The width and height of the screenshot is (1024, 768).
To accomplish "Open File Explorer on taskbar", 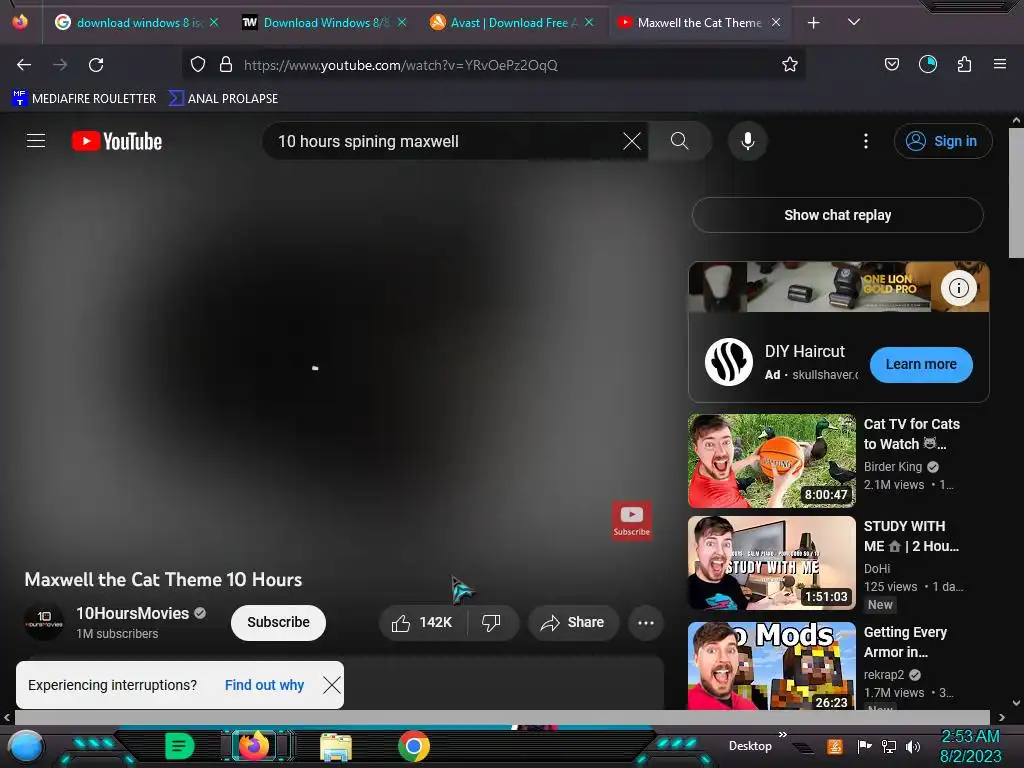I will (x=336, y=746).
